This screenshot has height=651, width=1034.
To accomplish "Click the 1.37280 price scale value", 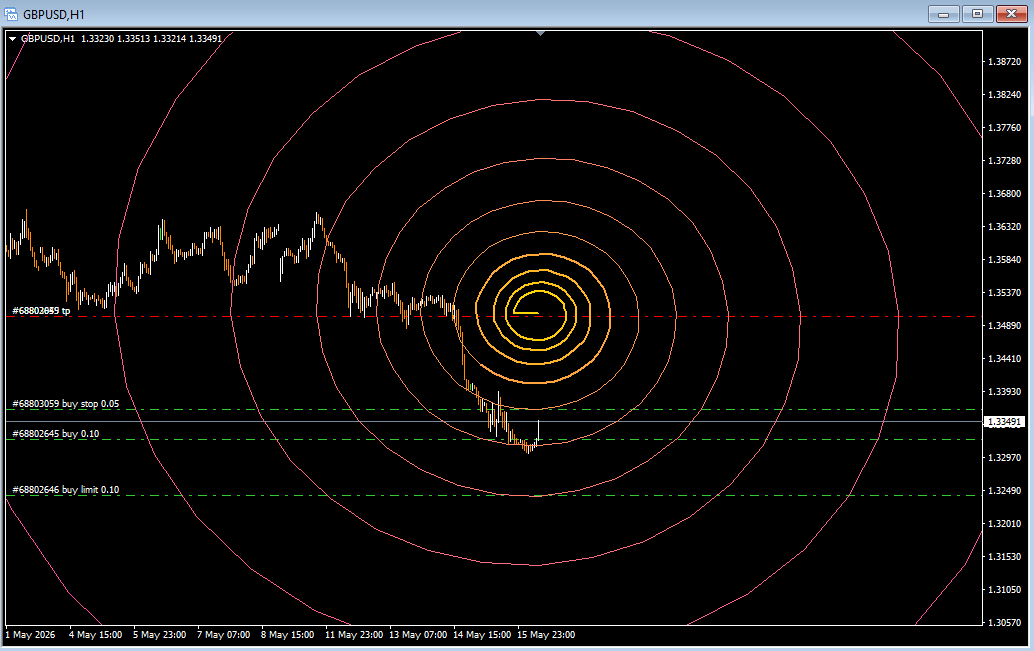I will tap(1004, 160).
